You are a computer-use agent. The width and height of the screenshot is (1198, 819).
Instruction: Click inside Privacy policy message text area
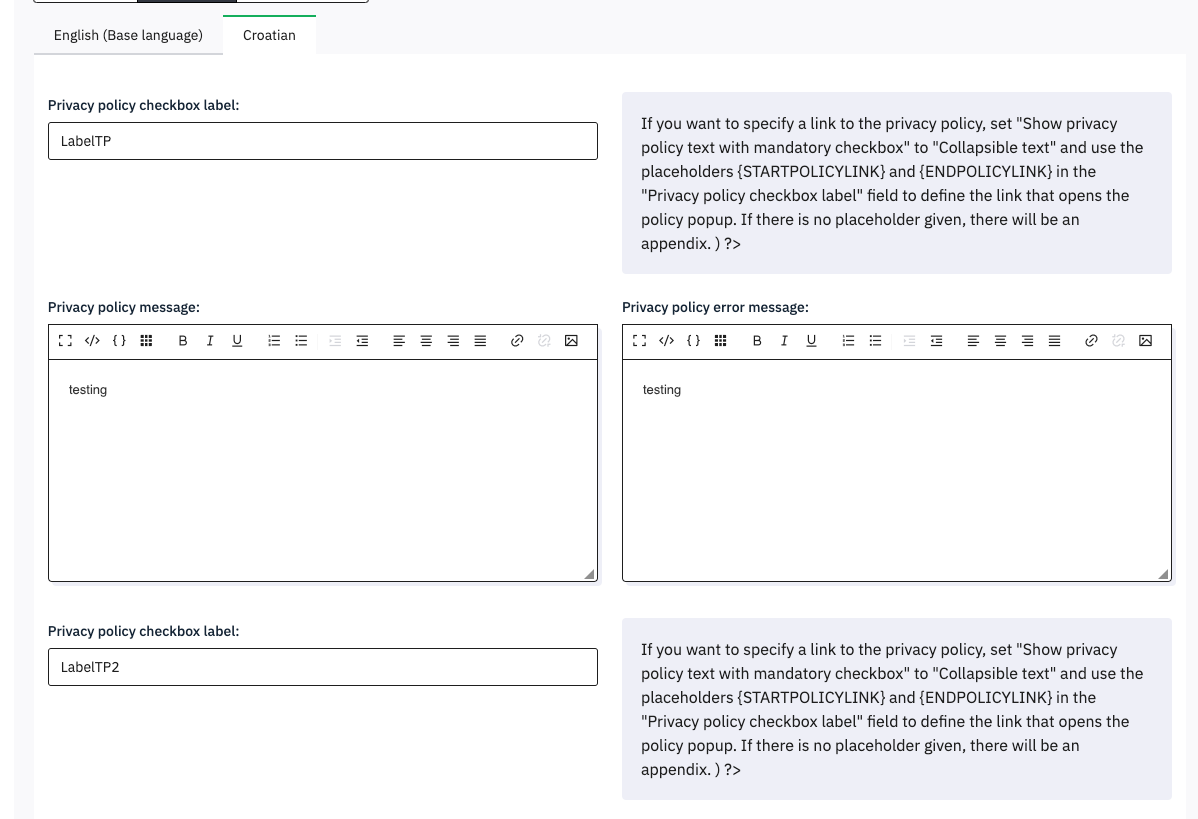322,470
